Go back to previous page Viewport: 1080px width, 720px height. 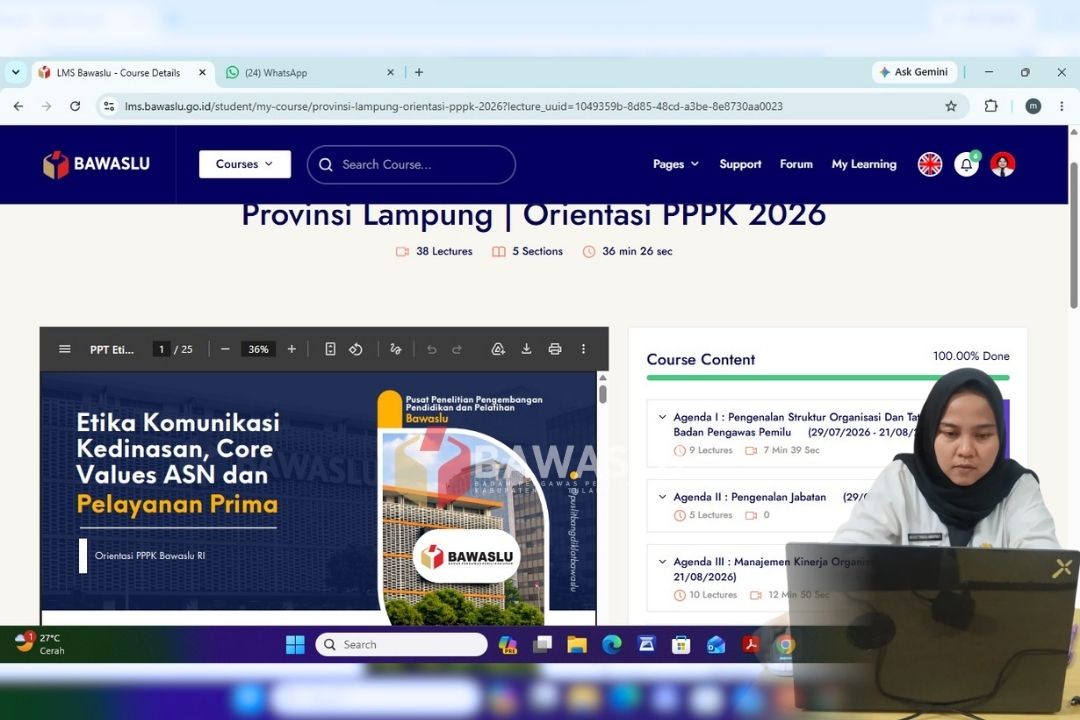19,106
